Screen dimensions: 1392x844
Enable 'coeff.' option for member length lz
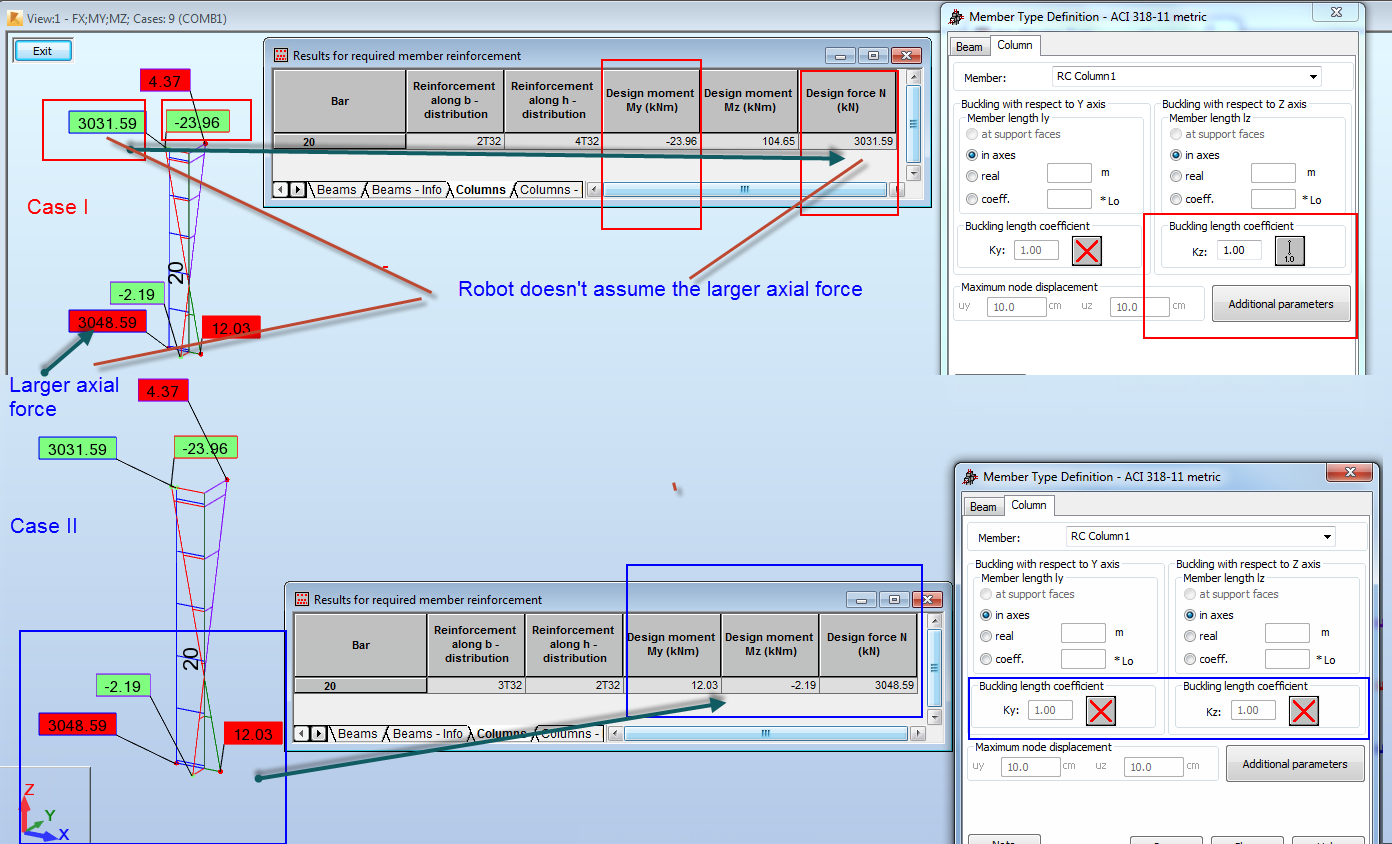(1175, 198)
